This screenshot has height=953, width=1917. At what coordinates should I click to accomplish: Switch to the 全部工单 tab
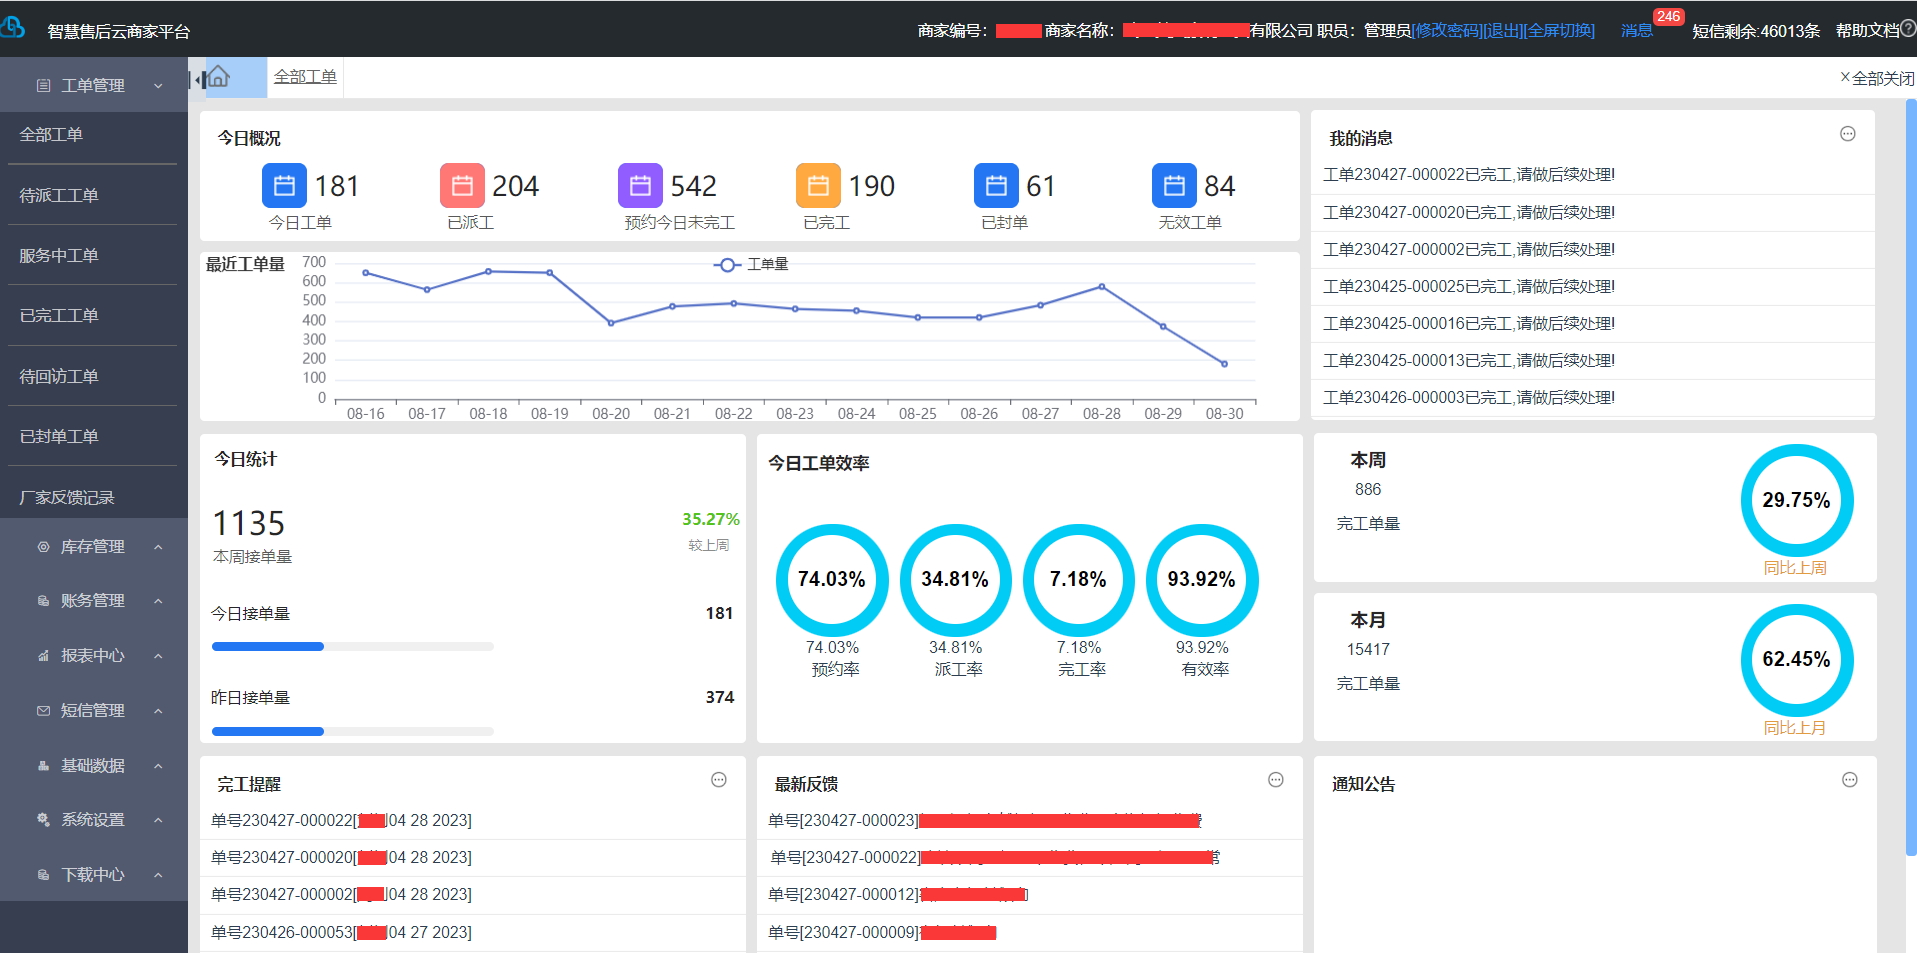click(305, 77)
